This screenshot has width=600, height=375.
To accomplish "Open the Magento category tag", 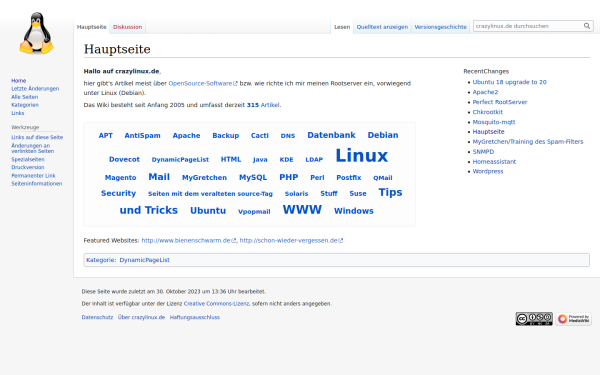I will click(x=121, y=178).
